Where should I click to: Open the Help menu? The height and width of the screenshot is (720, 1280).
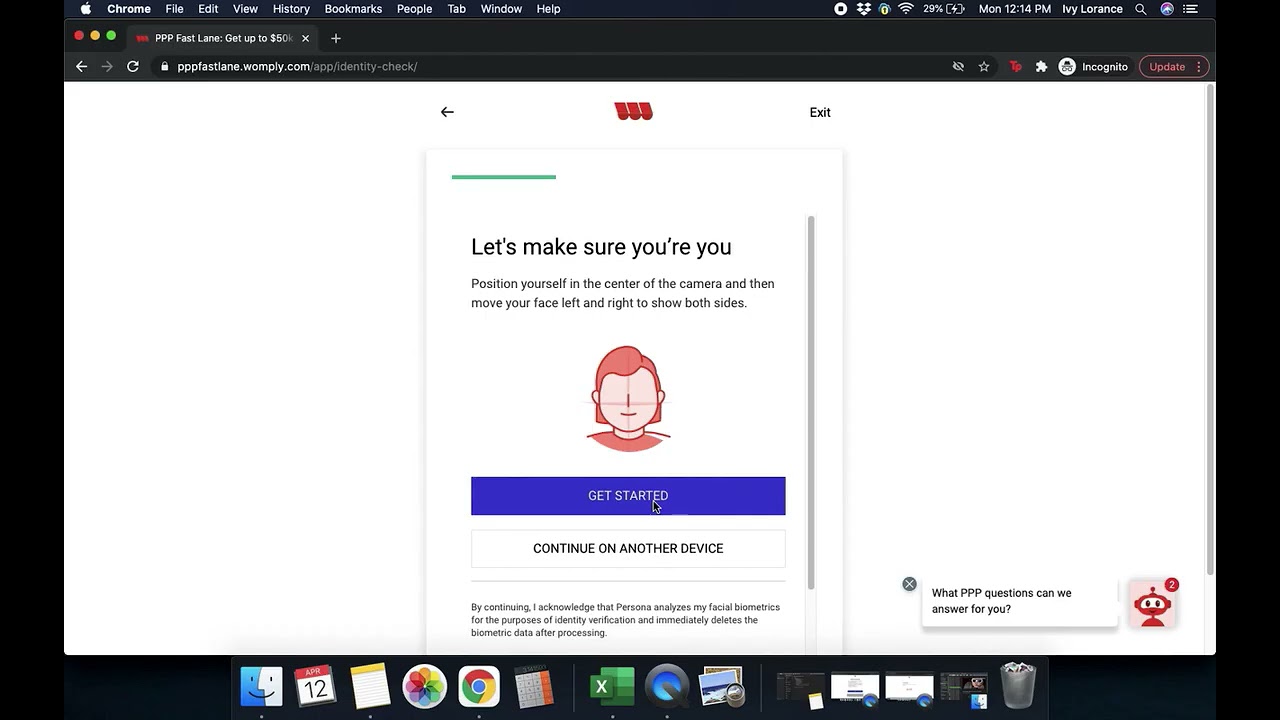click(x=548, y=9)
